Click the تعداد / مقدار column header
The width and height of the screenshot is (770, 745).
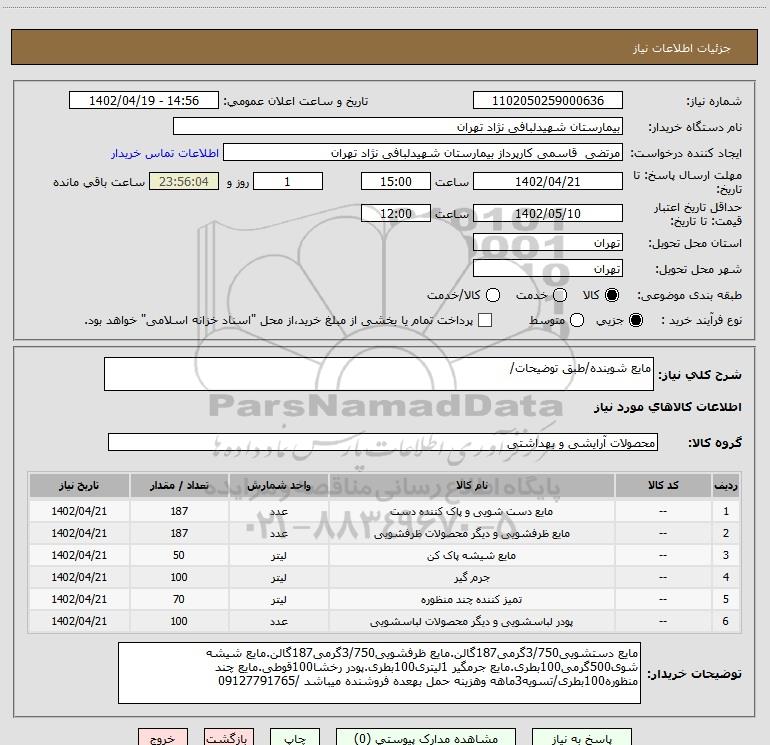(x=179, y=485)
